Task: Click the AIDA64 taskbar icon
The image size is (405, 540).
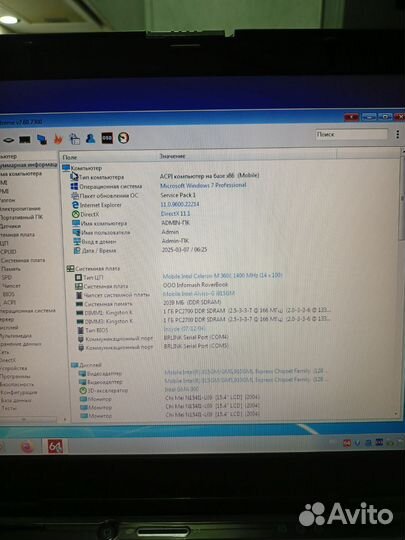Action: [55, 446]
